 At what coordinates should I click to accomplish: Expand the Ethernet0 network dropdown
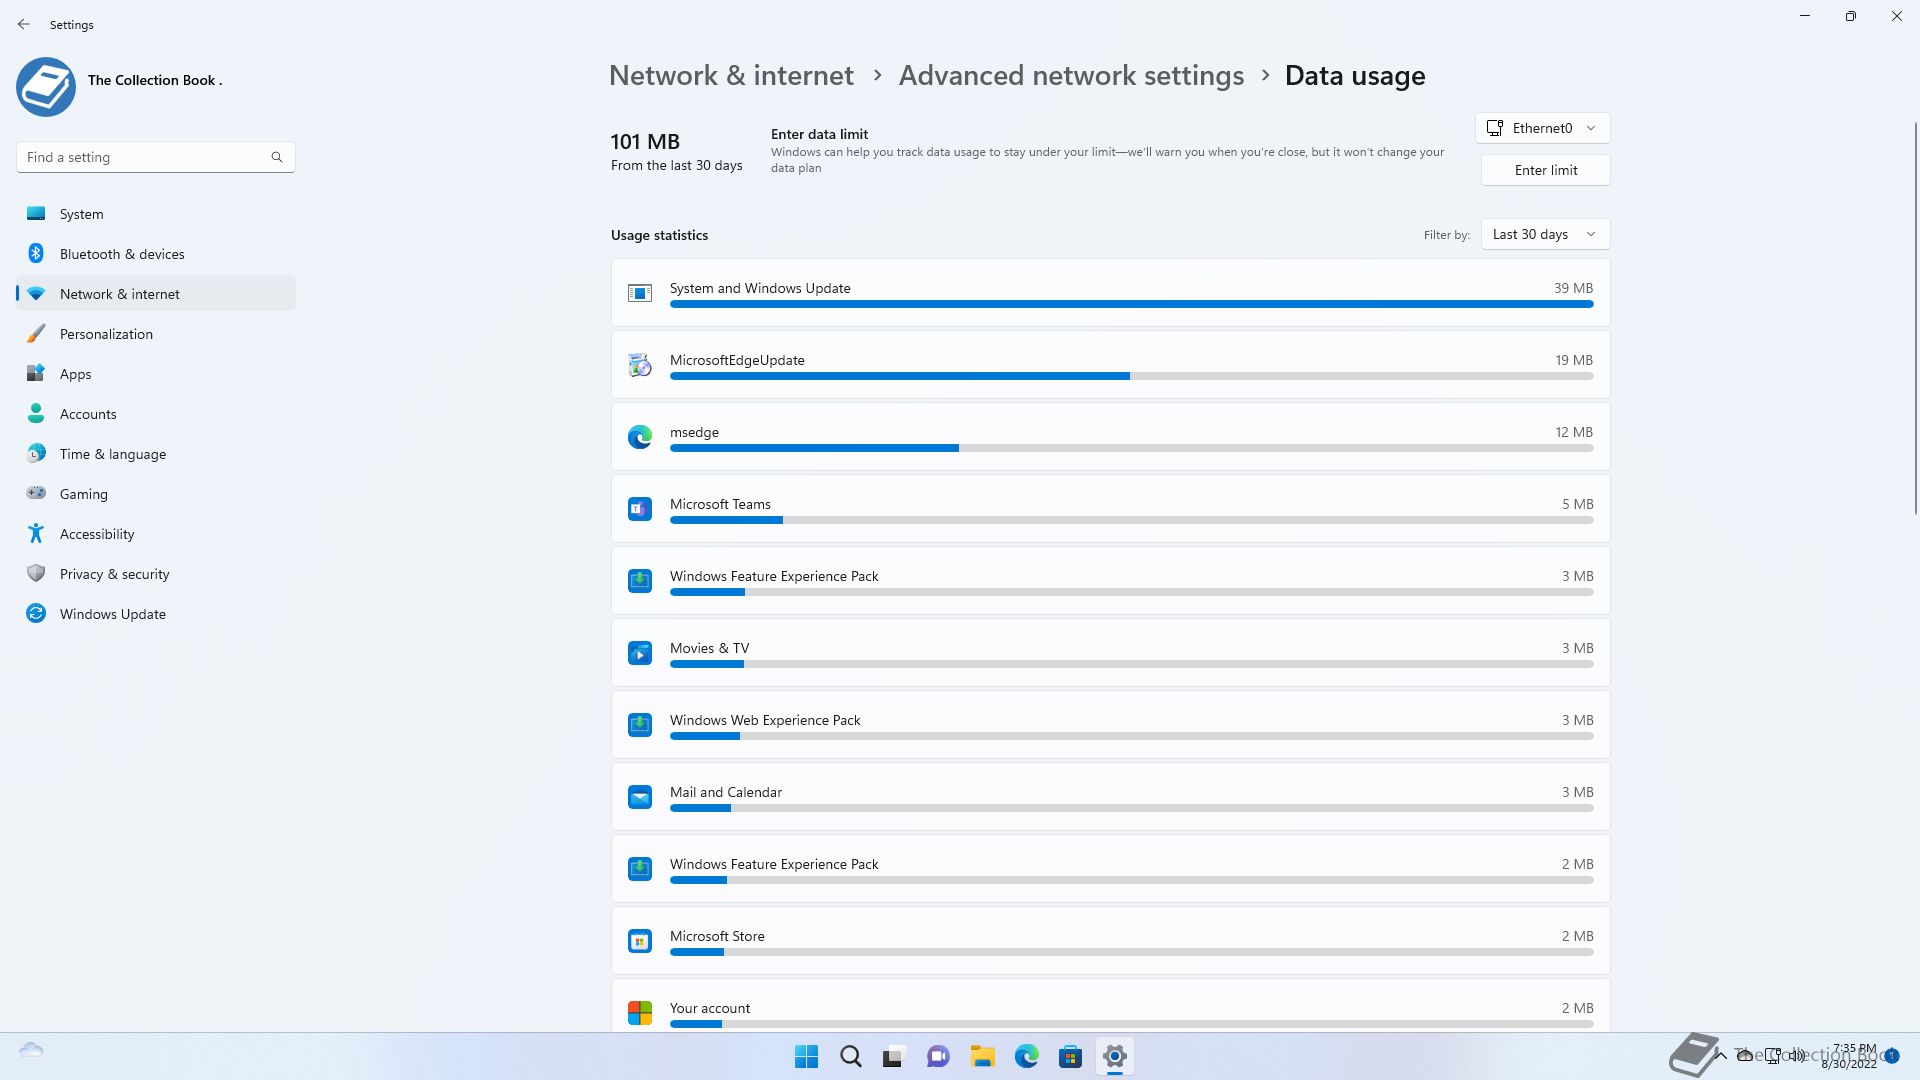tap(1543, 128)
